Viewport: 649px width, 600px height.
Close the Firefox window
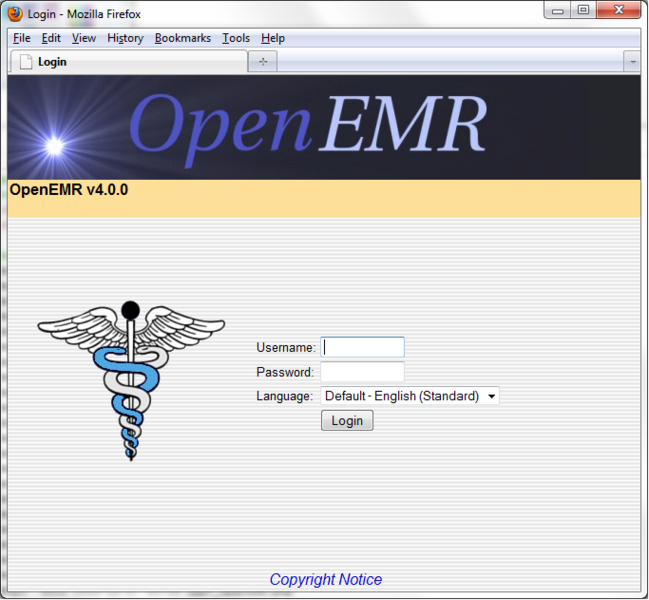coord(618,11)
